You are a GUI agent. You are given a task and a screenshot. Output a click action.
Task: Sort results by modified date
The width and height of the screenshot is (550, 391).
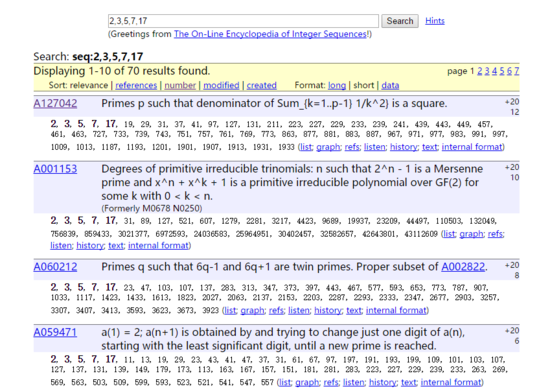tap(221, 85)
